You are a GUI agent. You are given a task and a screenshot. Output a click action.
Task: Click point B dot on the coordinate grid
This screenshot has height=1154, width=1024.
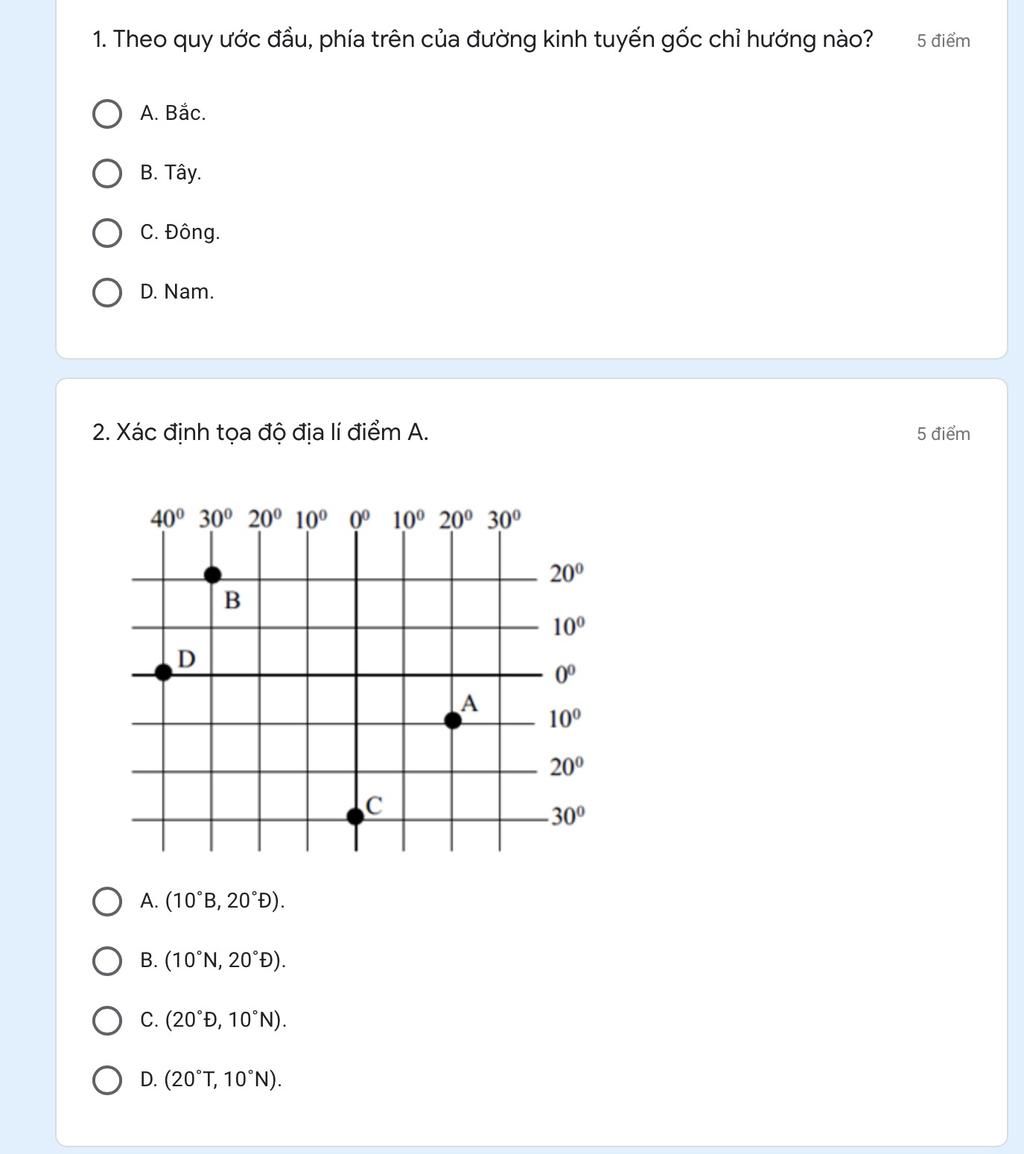212,575
